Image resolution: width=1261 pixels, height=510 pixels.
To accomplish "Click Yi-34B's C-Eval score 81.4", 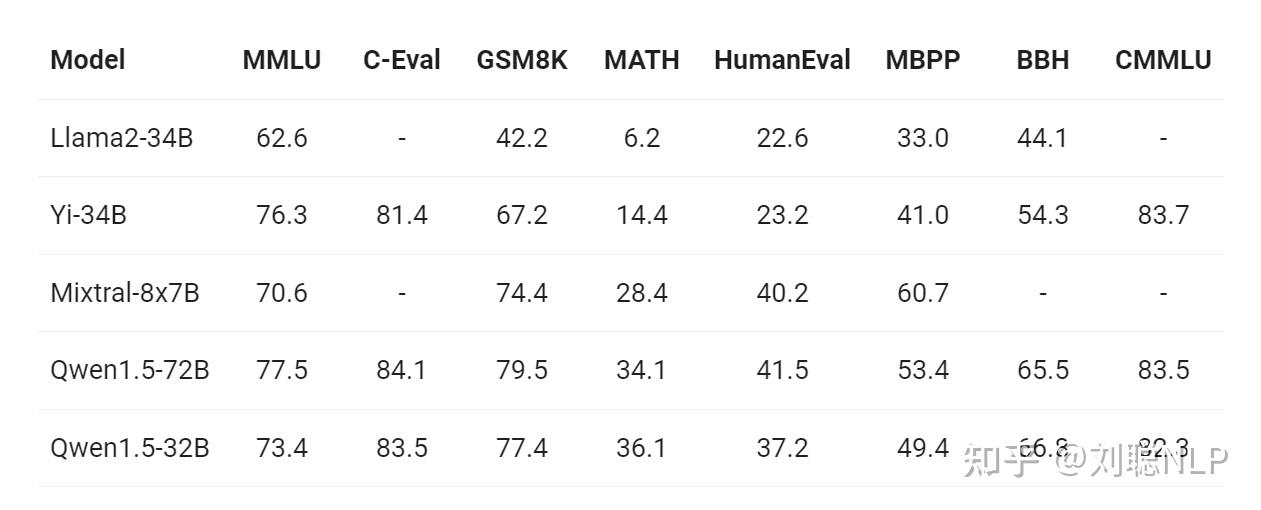I will [402, 215].
